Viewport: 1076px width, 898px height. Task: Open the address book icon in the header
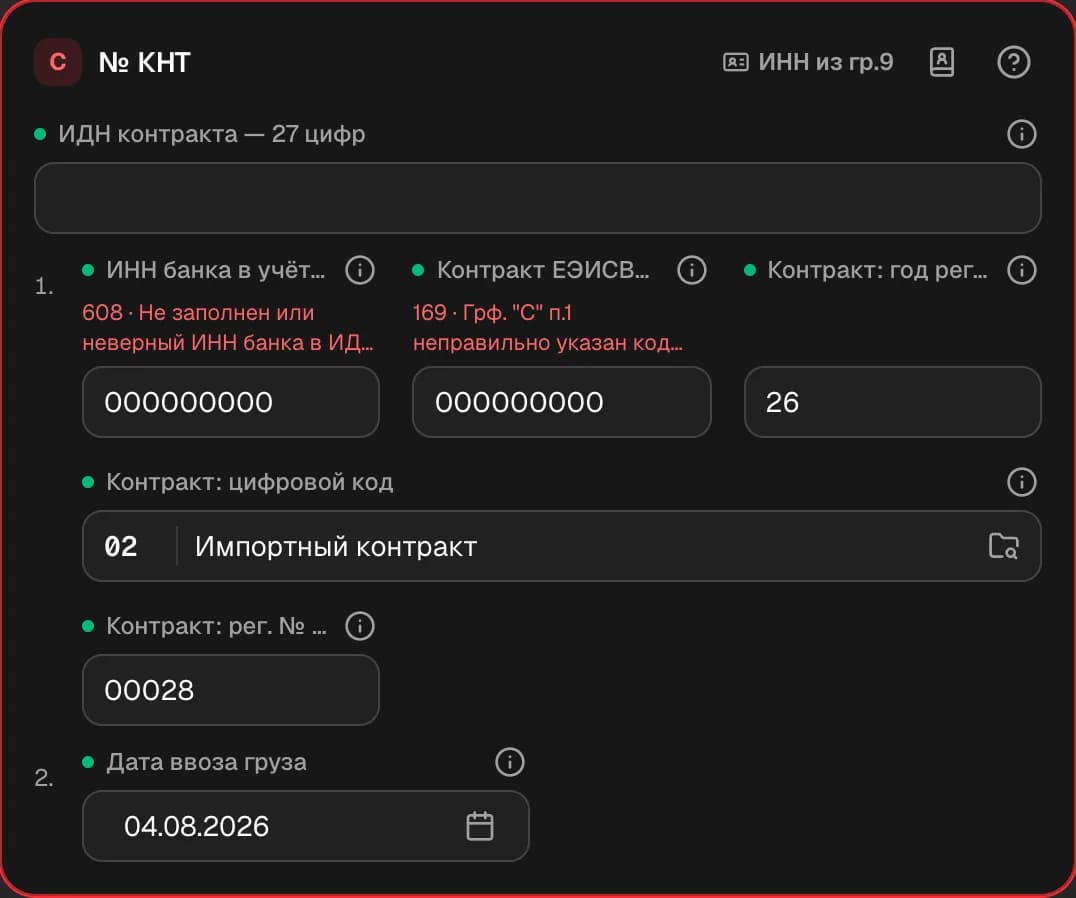click(942, 62)
